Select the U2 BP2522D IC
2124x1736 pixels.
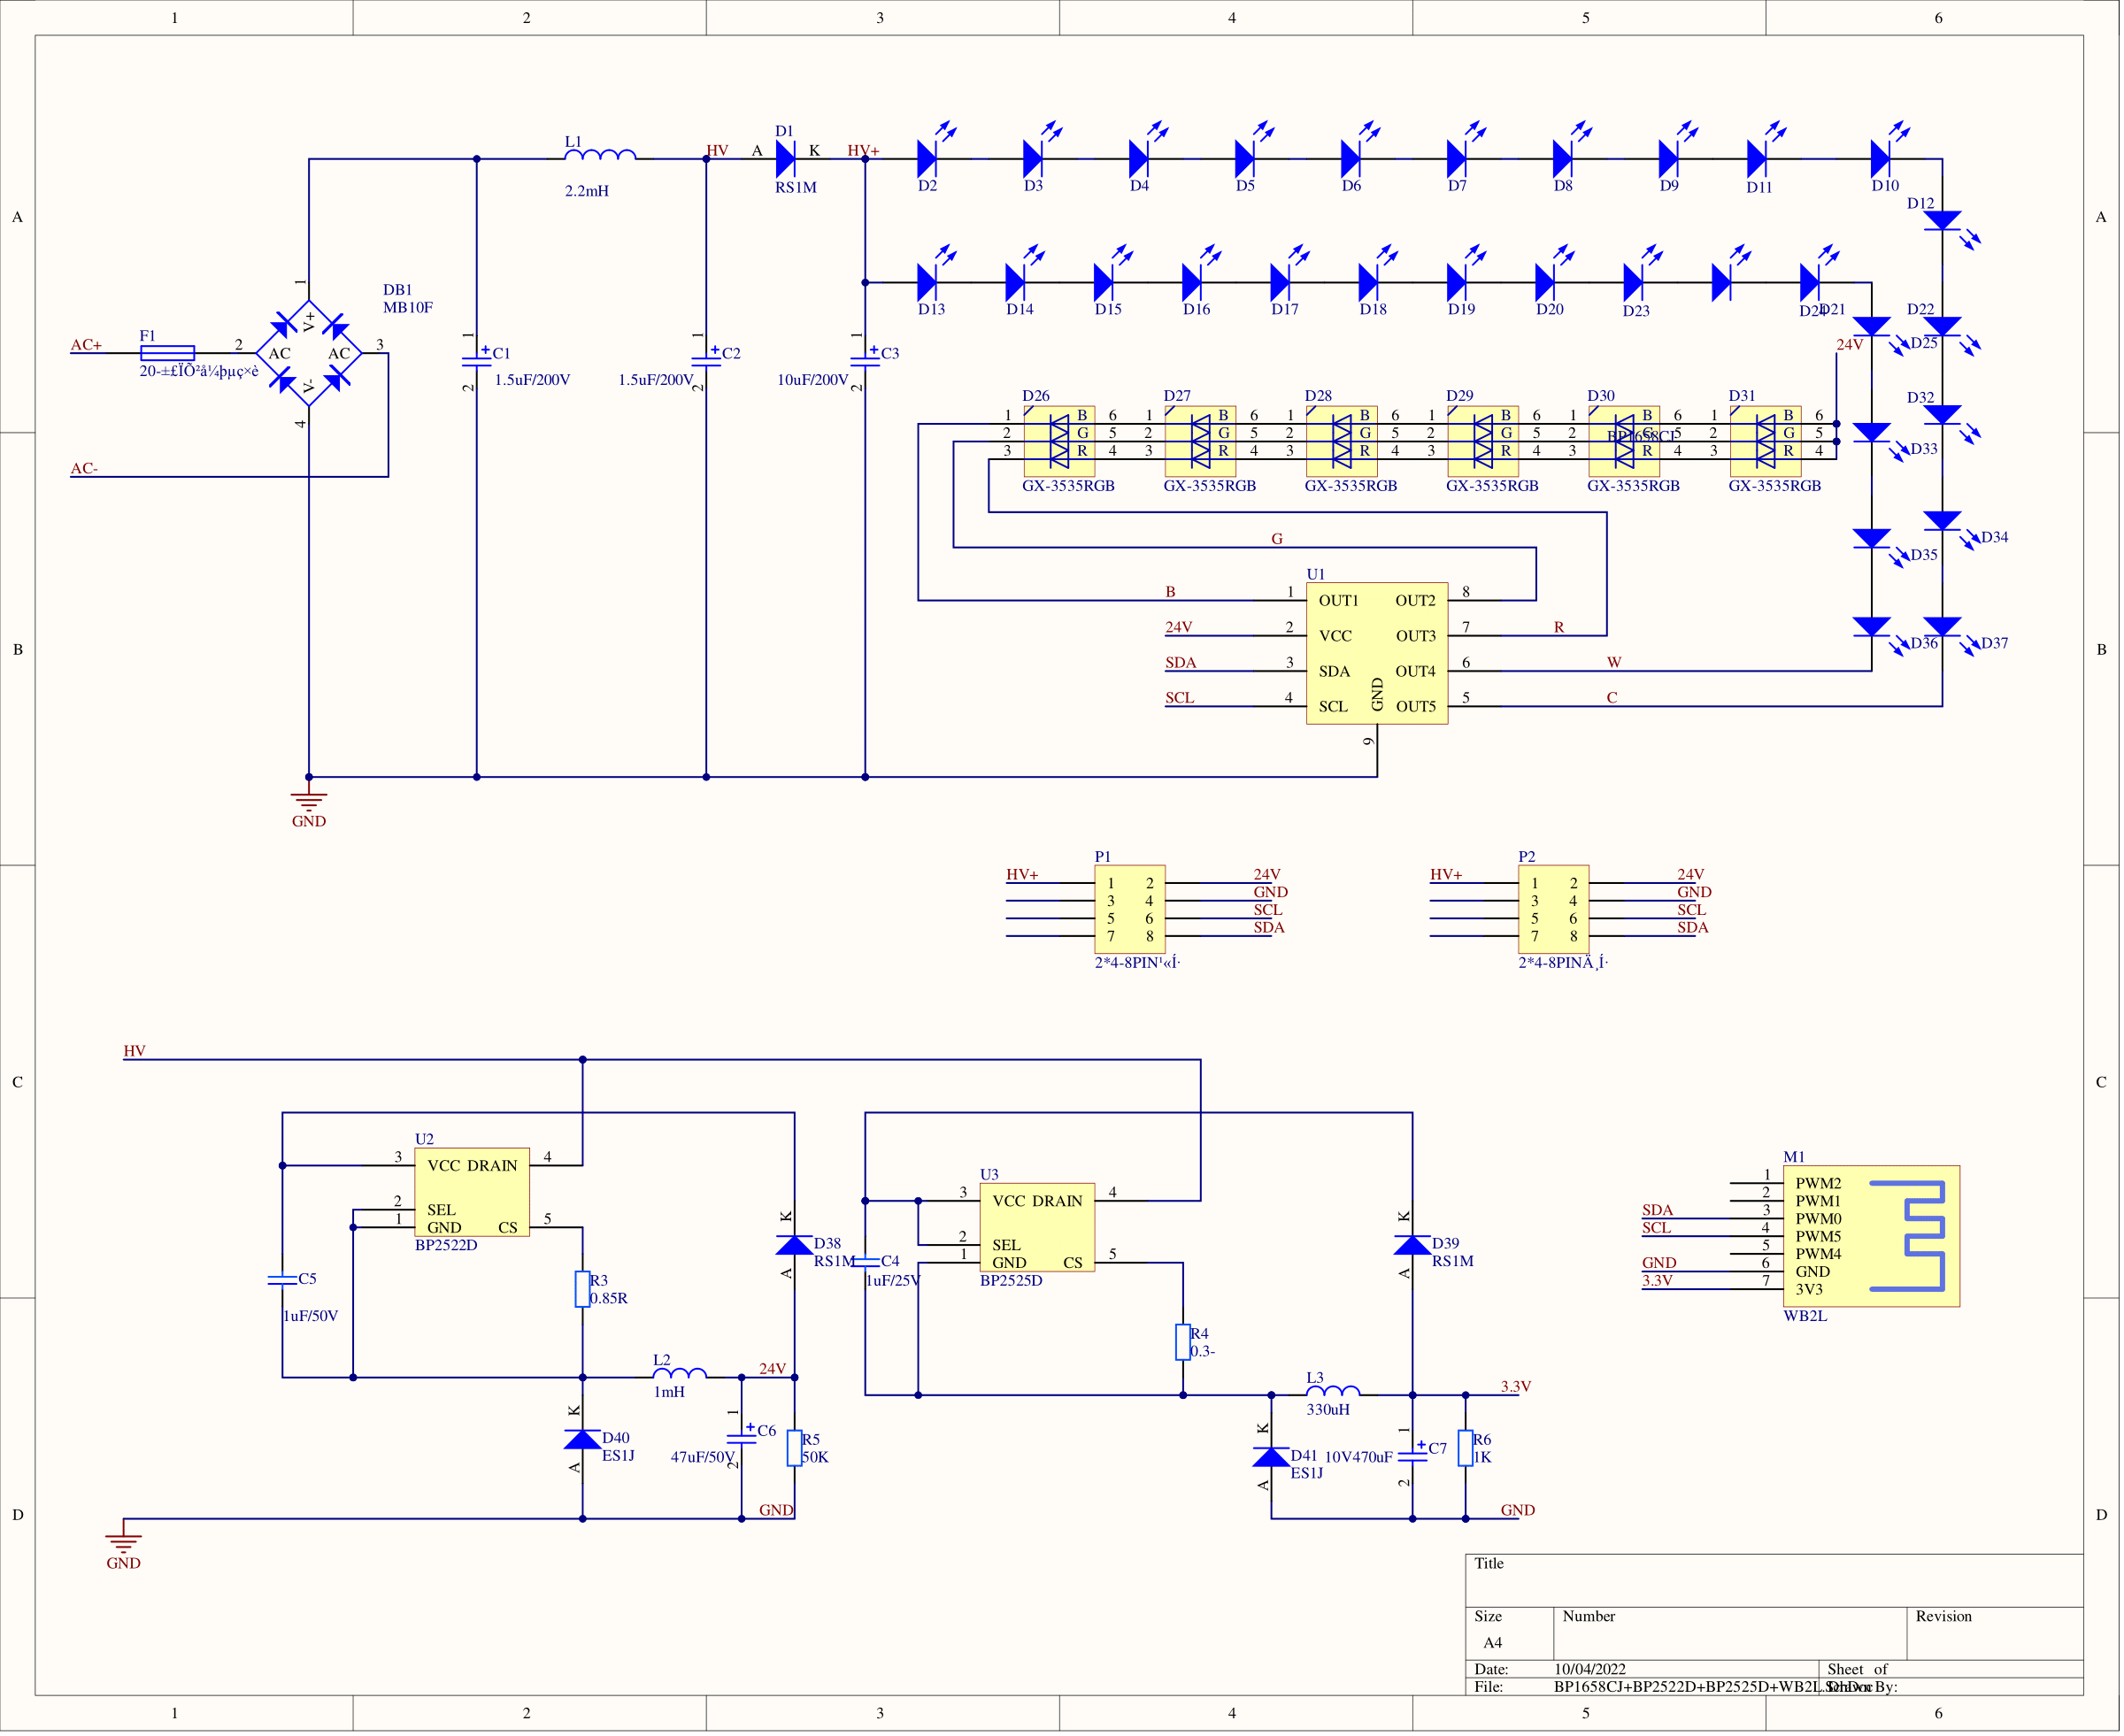[x=472, y=1192]
